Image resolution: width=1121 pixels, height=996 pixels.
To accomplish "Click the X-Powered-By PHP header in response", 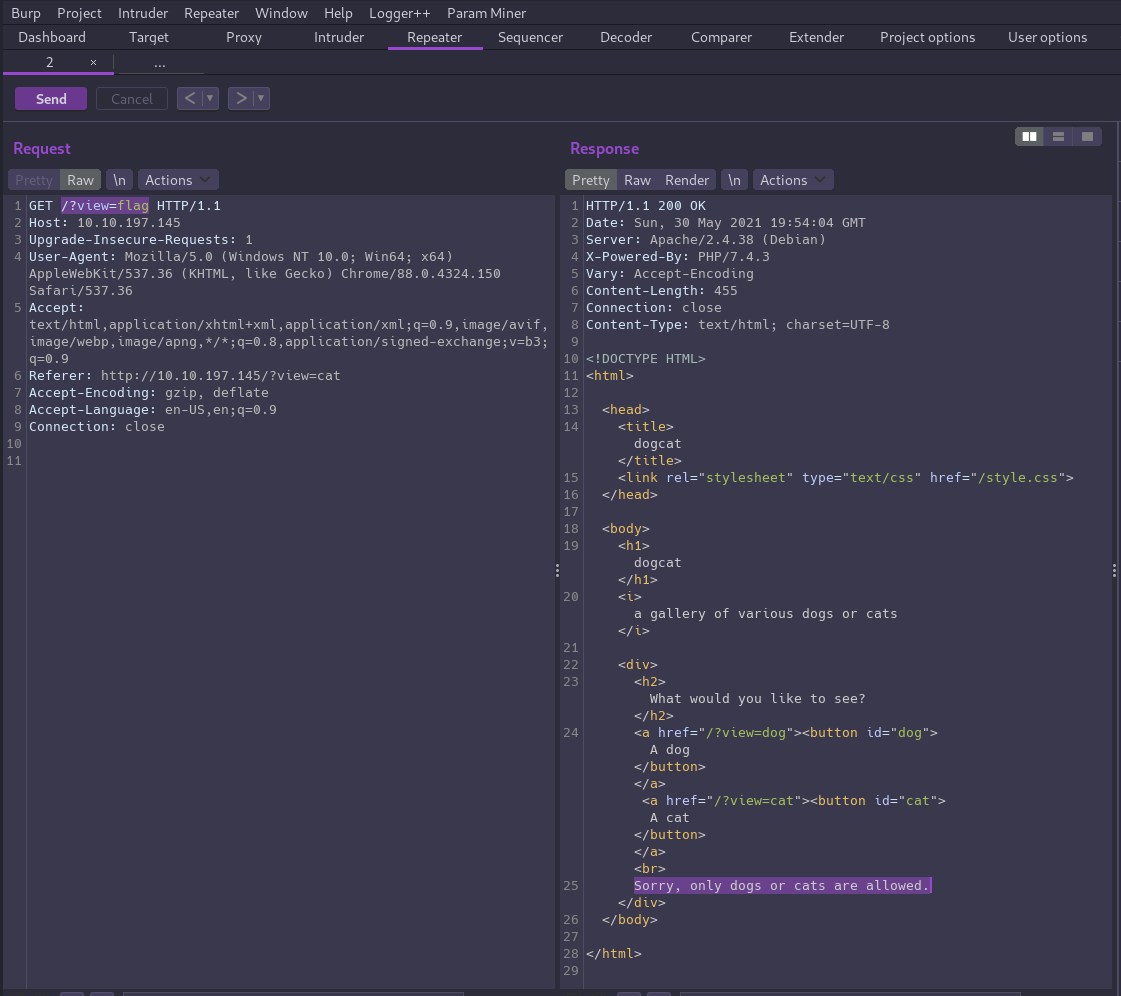I will point(678,257).
